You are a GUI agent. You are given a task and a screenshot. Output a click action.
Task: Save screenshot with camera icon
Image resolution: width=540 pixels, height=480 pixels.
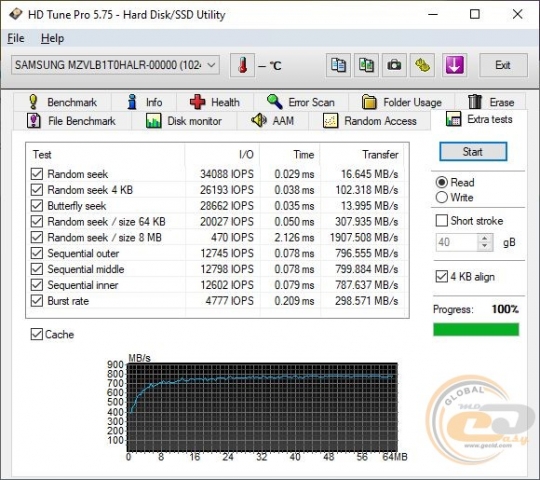(394, 65)
